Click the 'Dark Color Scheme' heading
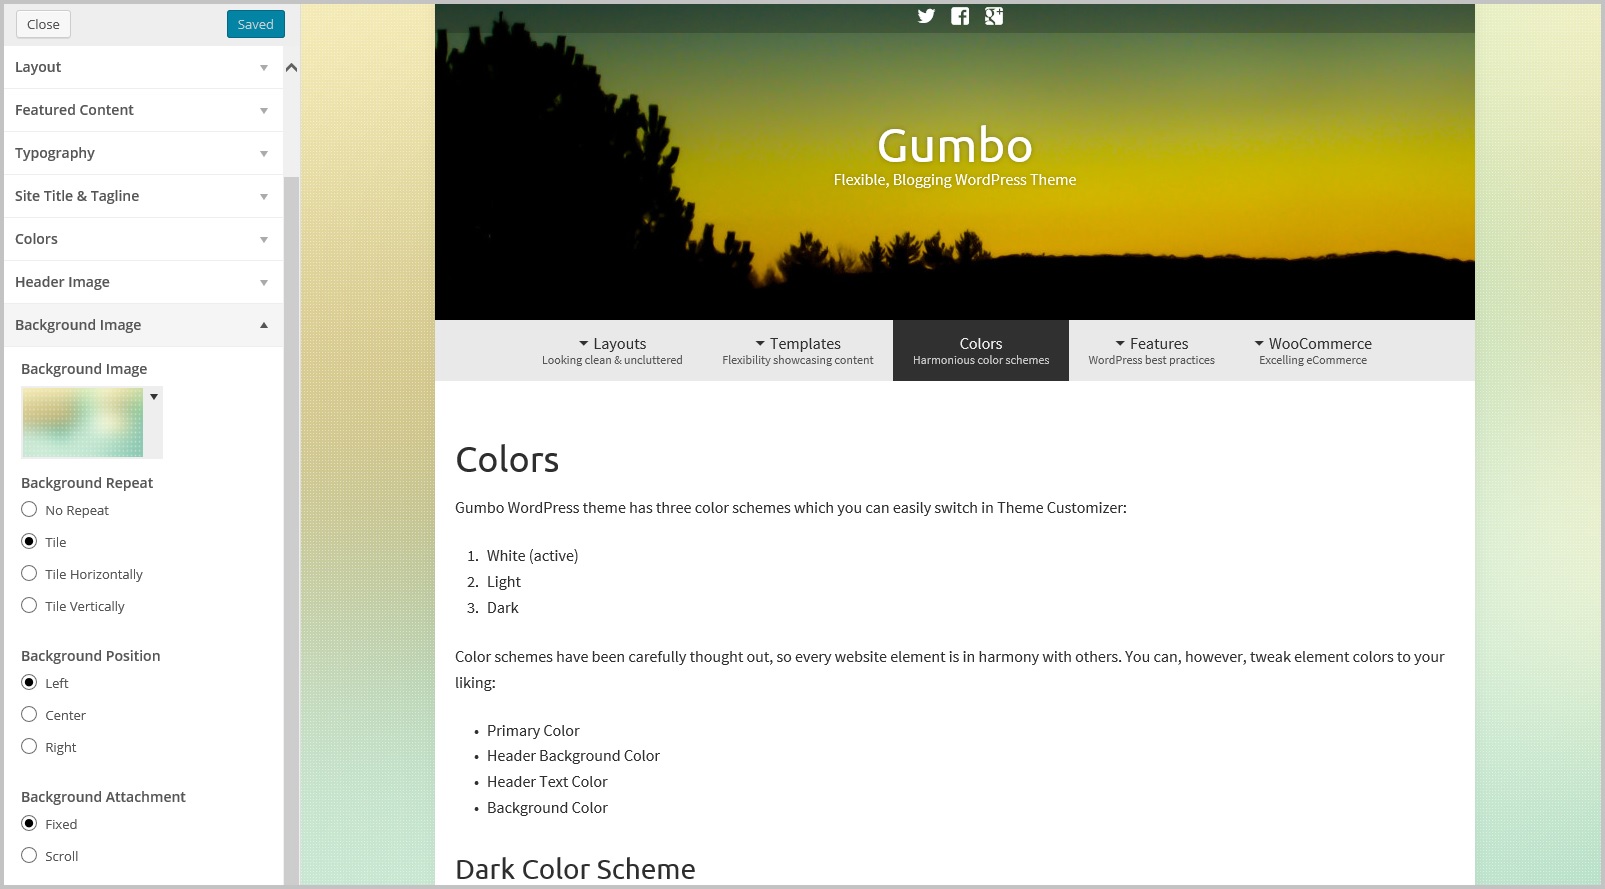This screenshot has width=1605, height=889. tap(575, 869)
